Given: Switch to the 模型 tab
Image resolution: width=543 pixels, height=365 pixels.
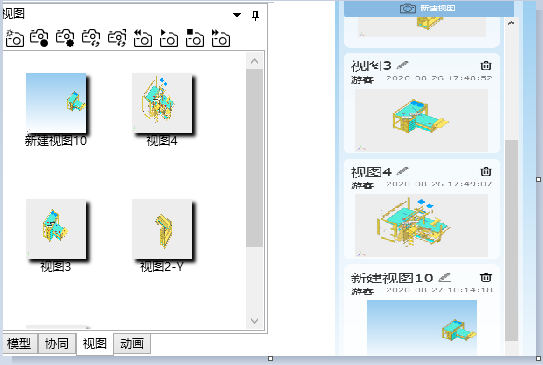Looking at the screenshot, I should point(19,344).
